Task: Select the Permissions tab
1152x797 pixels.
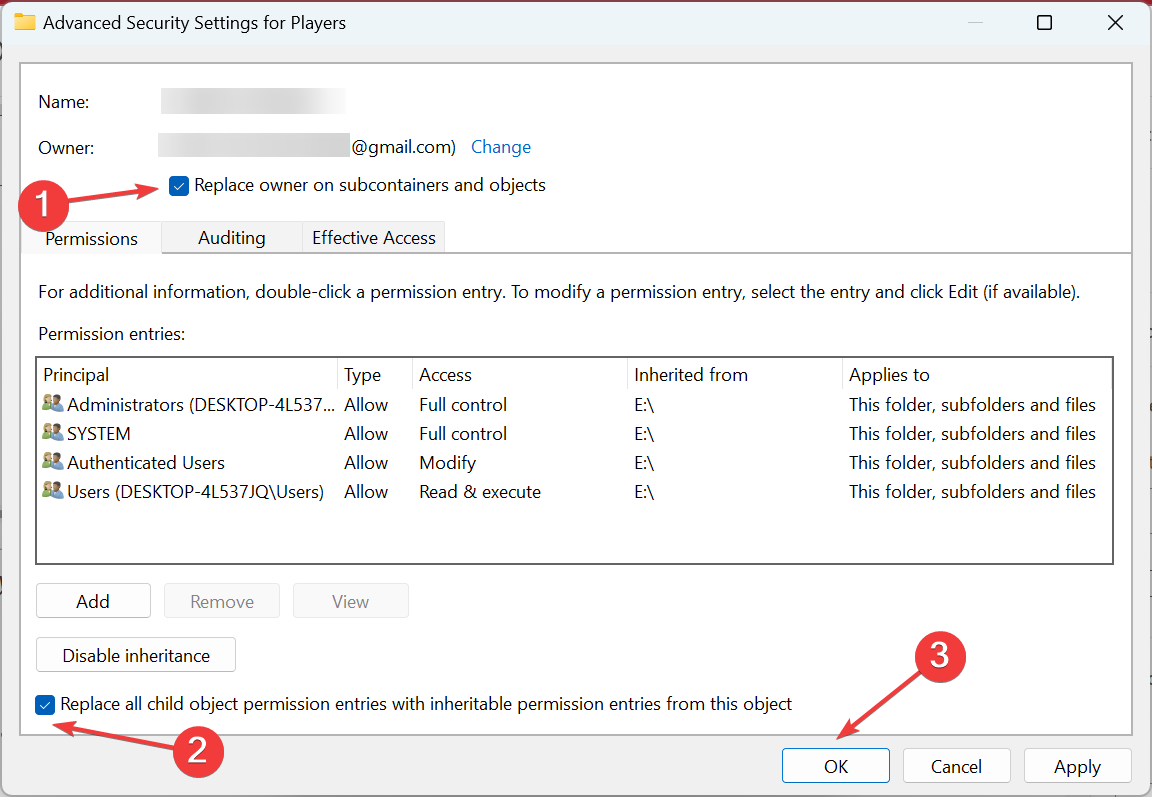Action: [91, 239]
